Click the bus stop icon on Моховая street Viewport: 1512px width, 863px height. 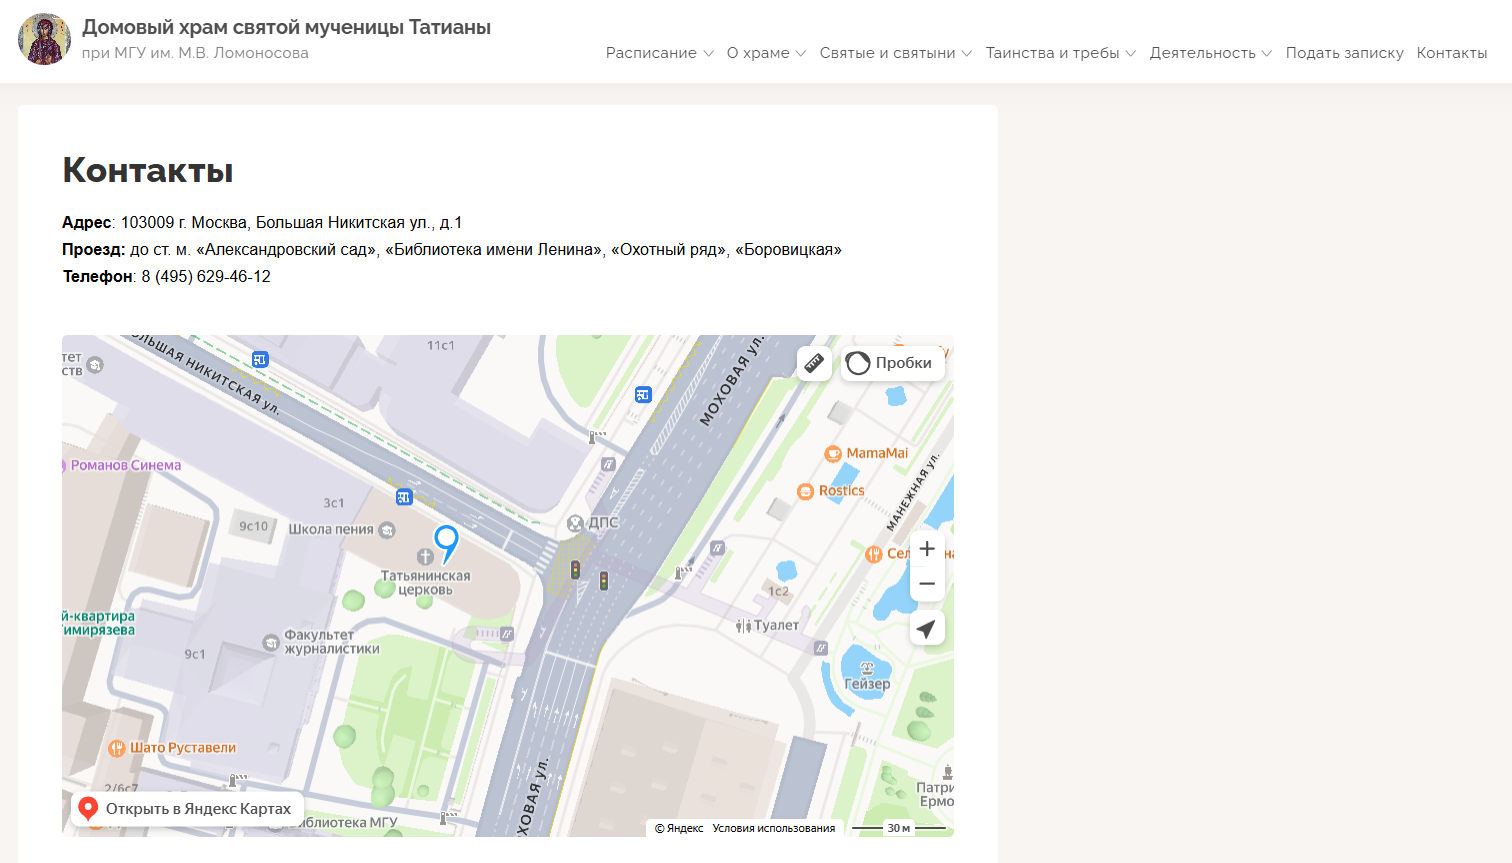643,395
